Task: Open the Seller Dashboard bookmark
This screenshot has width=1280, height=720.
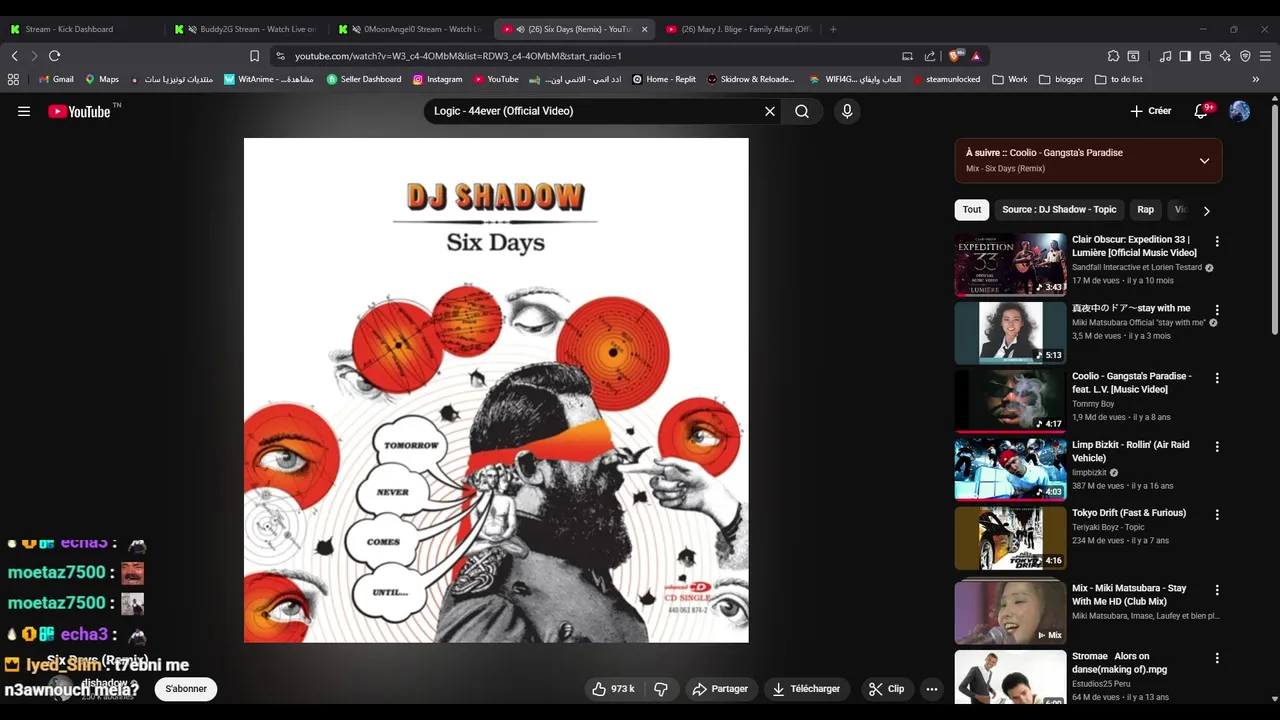Action: coord(364,79)
